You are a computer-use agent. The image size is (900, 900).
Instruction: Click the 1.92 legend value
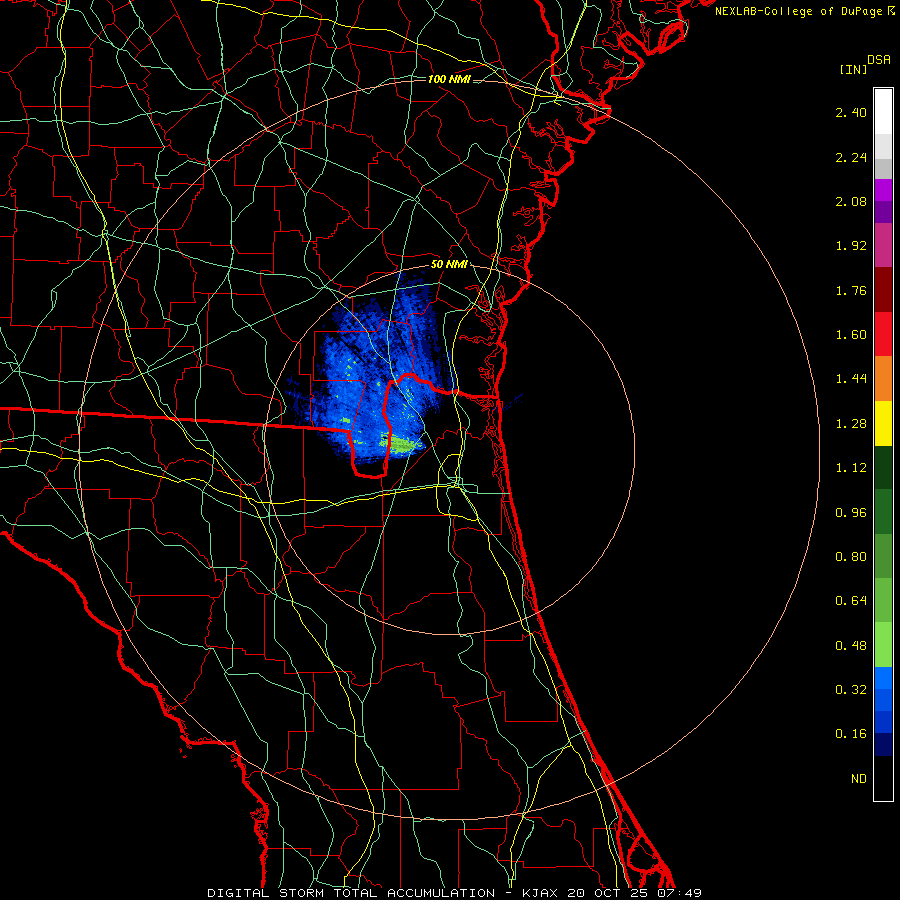[851, 246]
